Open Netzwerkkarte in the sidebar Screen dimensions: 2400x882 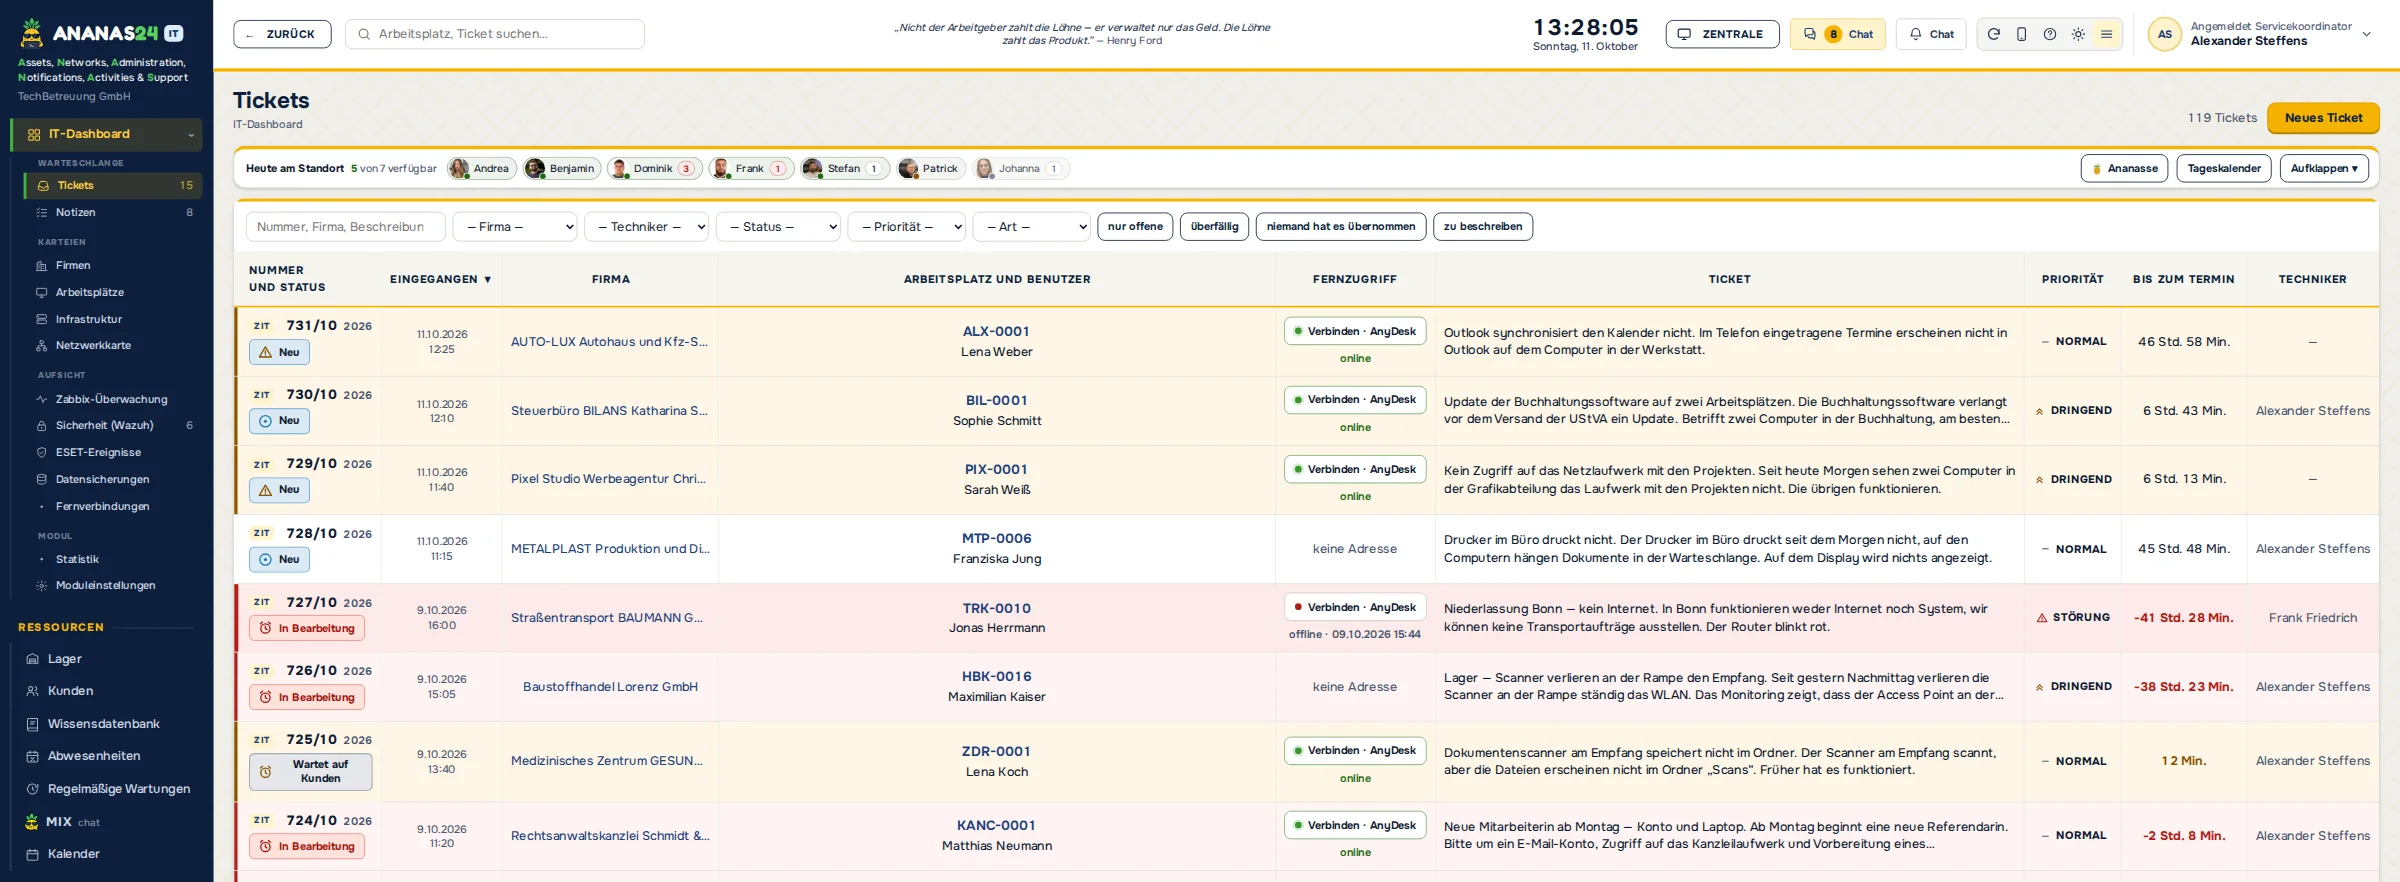(113, 345)
